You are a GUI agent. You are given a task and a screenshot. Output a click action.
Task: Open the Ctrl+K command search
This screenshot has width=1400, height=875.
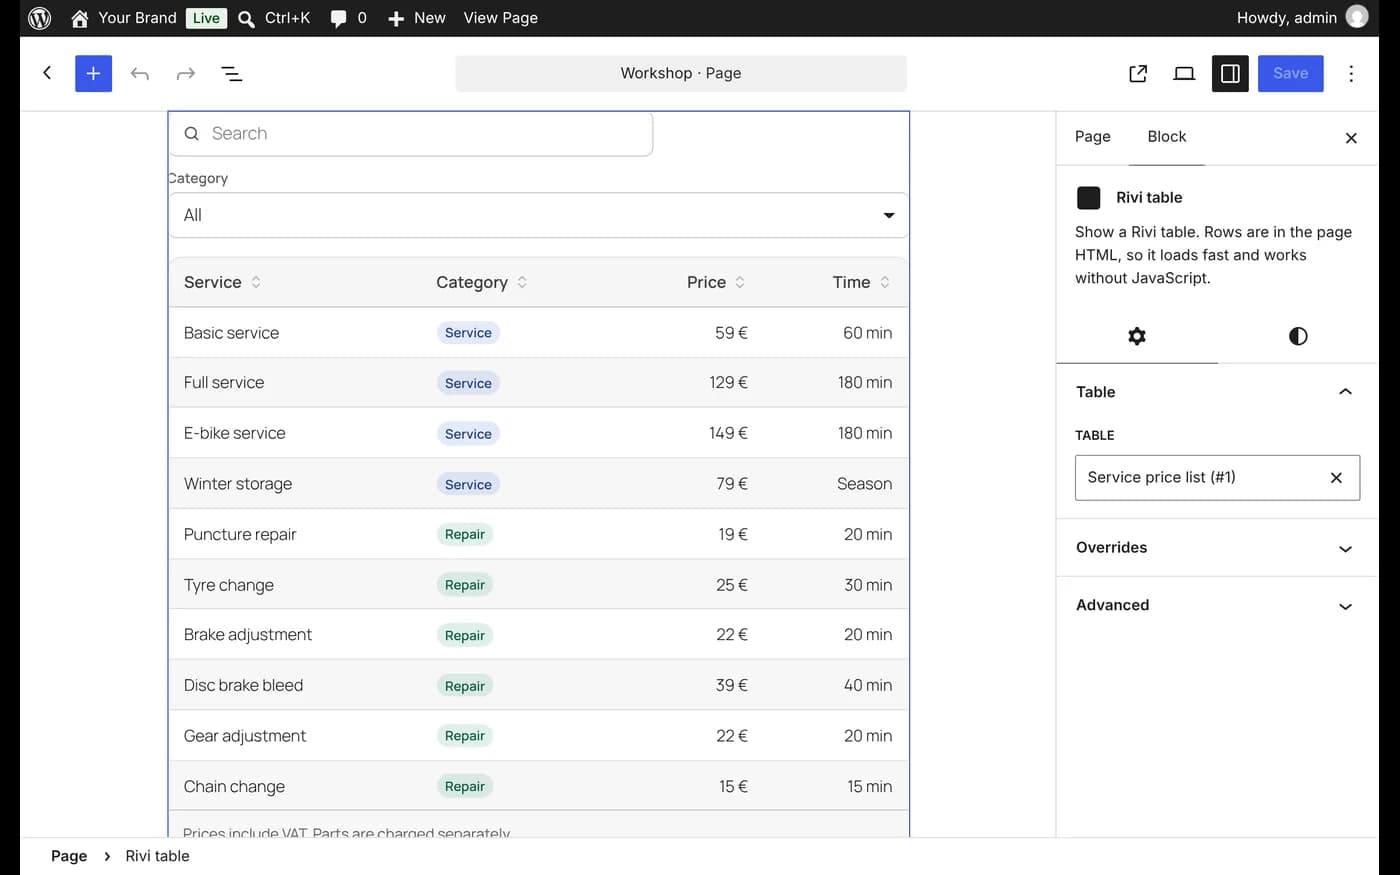(274, 18)
